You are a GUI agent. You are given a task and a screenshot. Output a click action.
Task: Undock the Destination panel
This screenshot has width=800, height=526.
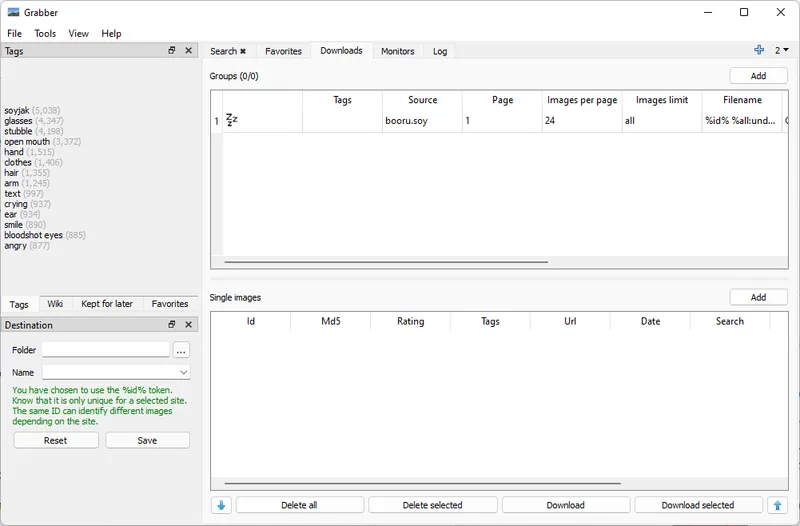[172, 325]
